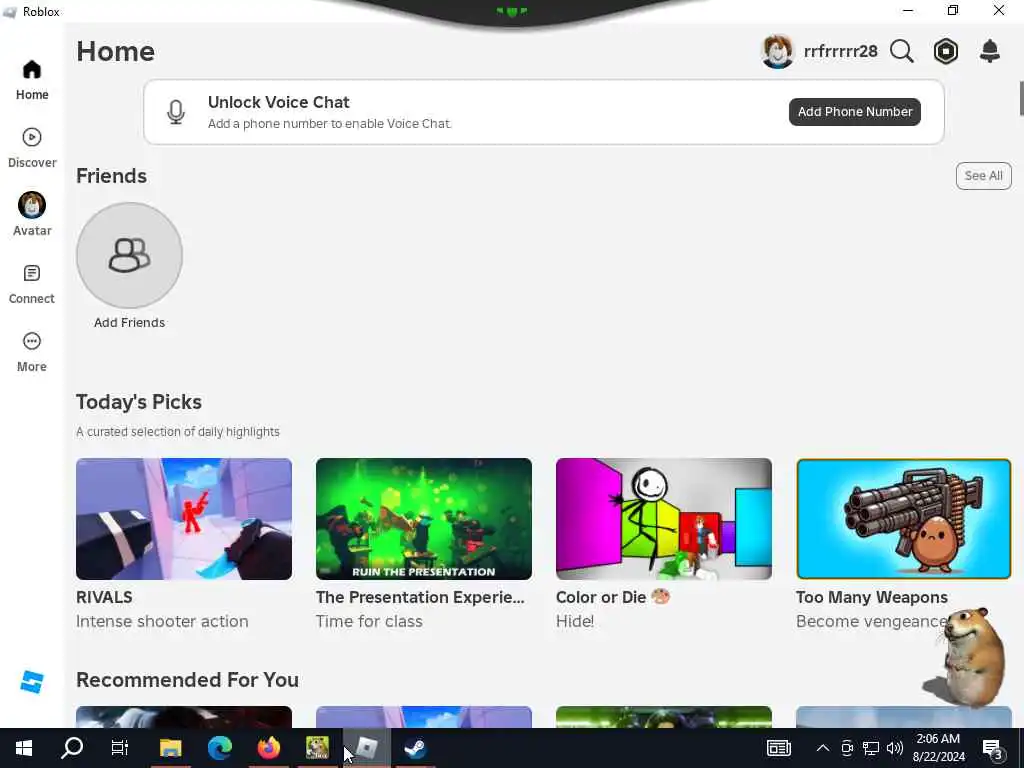The image size is (1024, 768).
Task: Open the Home sidebar item
Action: tap(31, 80)
